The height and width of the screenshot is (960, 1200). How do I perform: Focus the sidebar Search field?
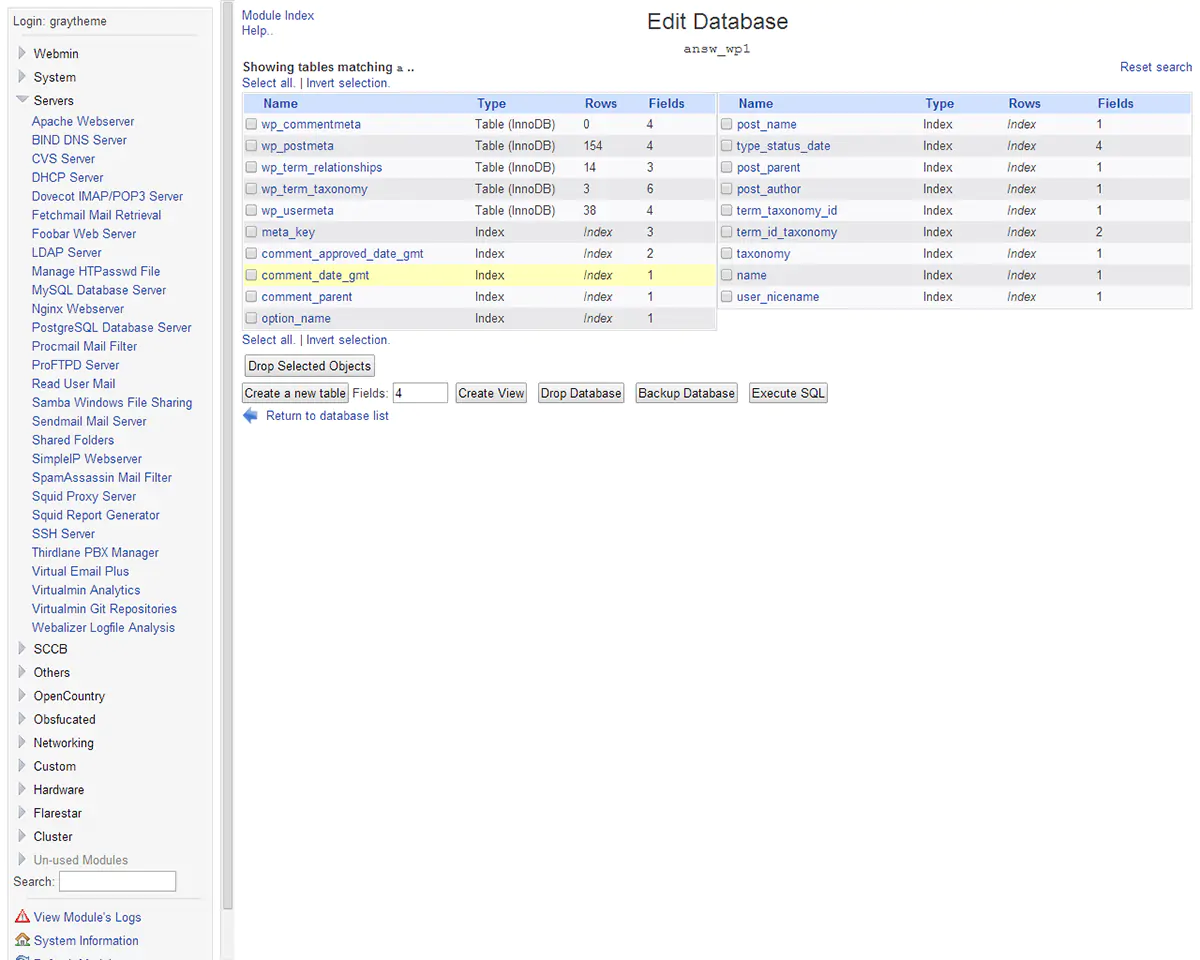(117, 881)
